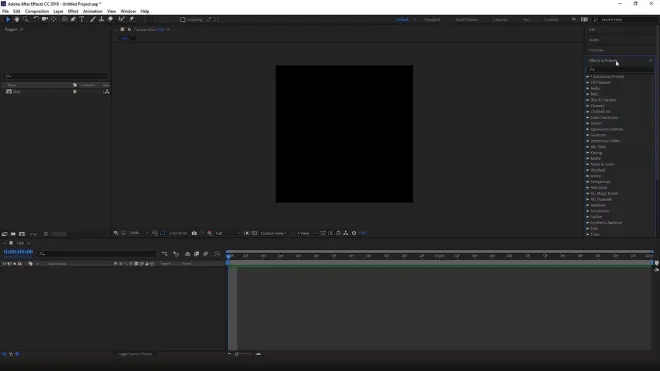Screen dimensions: 660x371
Task: Open the Effect menu
Action: (73, 11)
